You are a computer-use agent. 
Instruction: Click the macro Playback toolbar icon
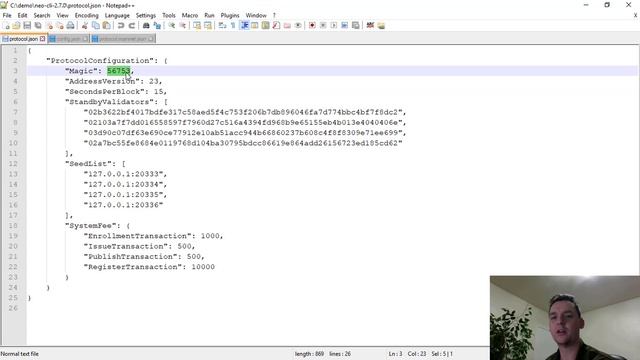coord(333,25)
